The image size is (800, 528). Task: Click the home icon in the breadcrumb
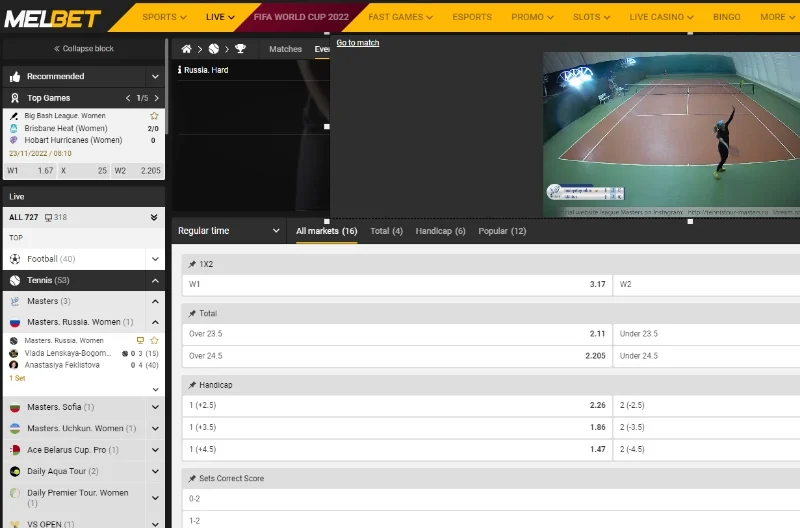click(x=186, y=48)
